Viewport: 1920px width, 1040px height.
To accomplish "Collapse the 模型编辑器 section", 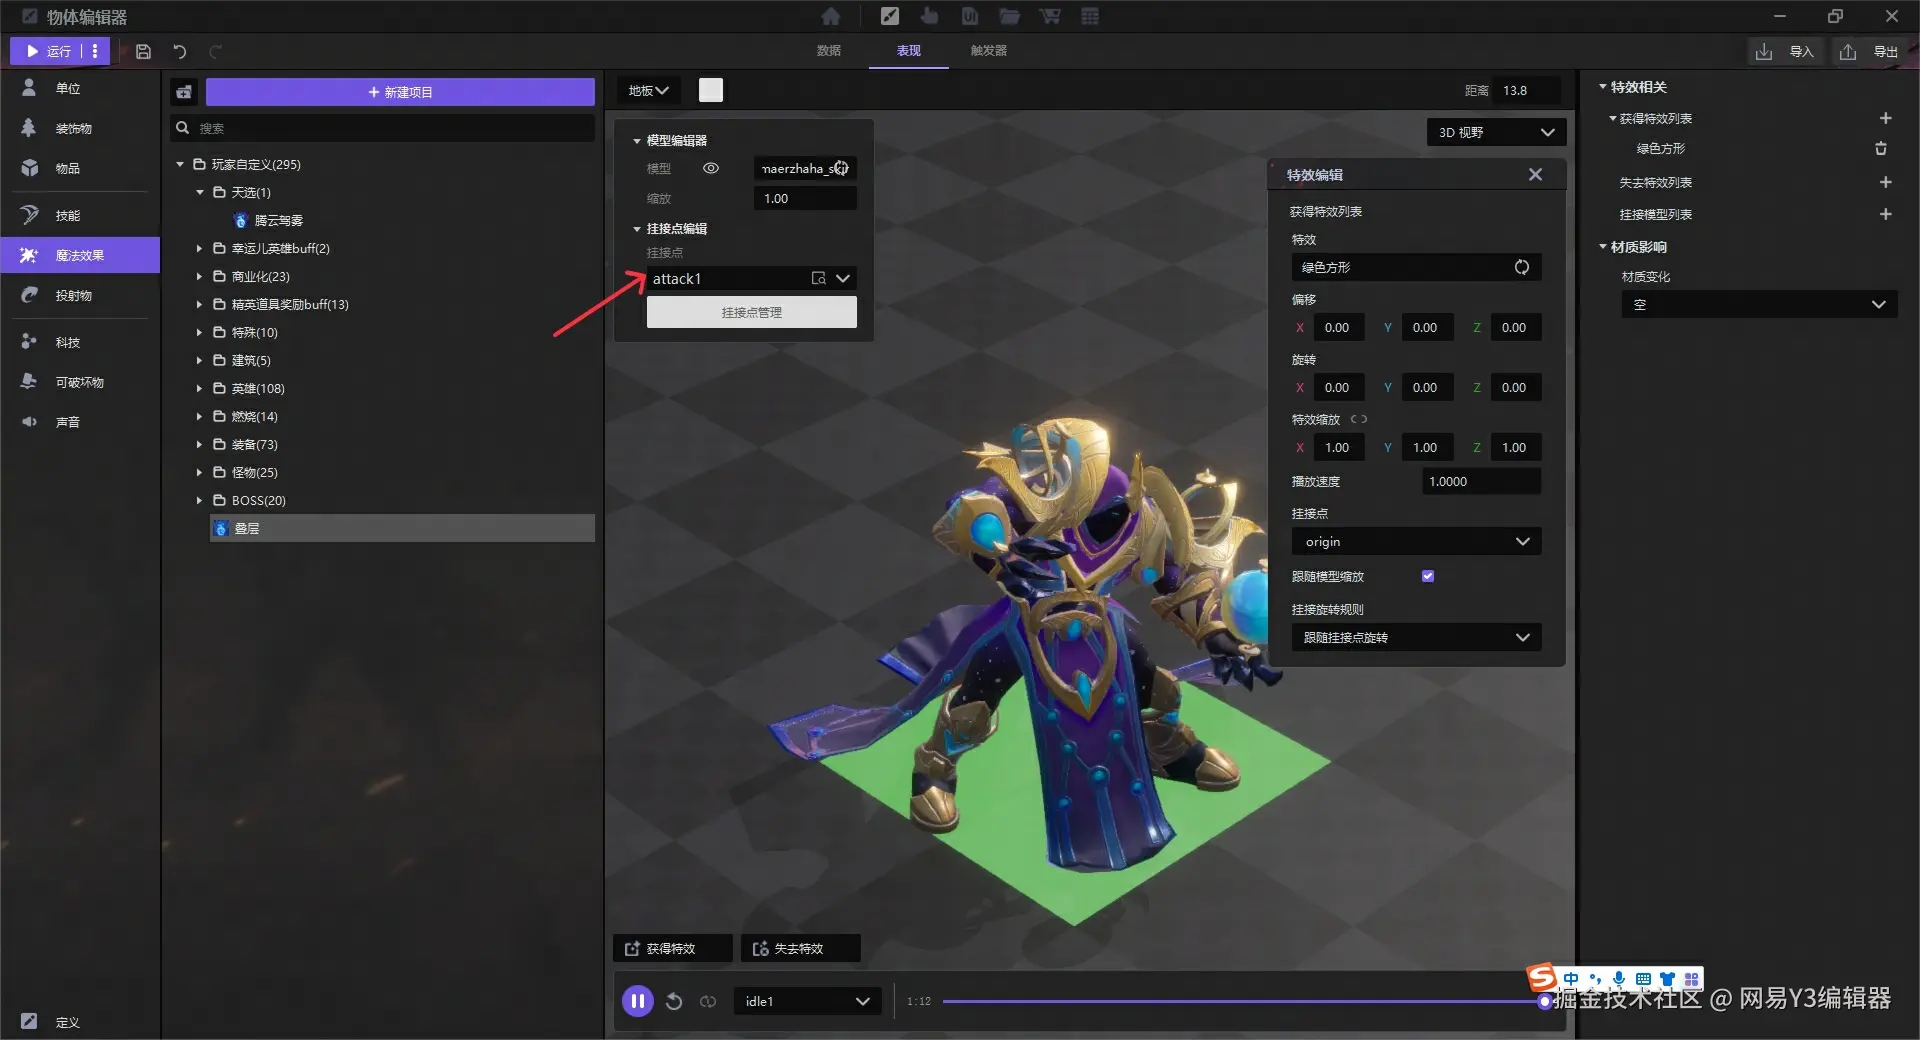I will coord(637,141).
